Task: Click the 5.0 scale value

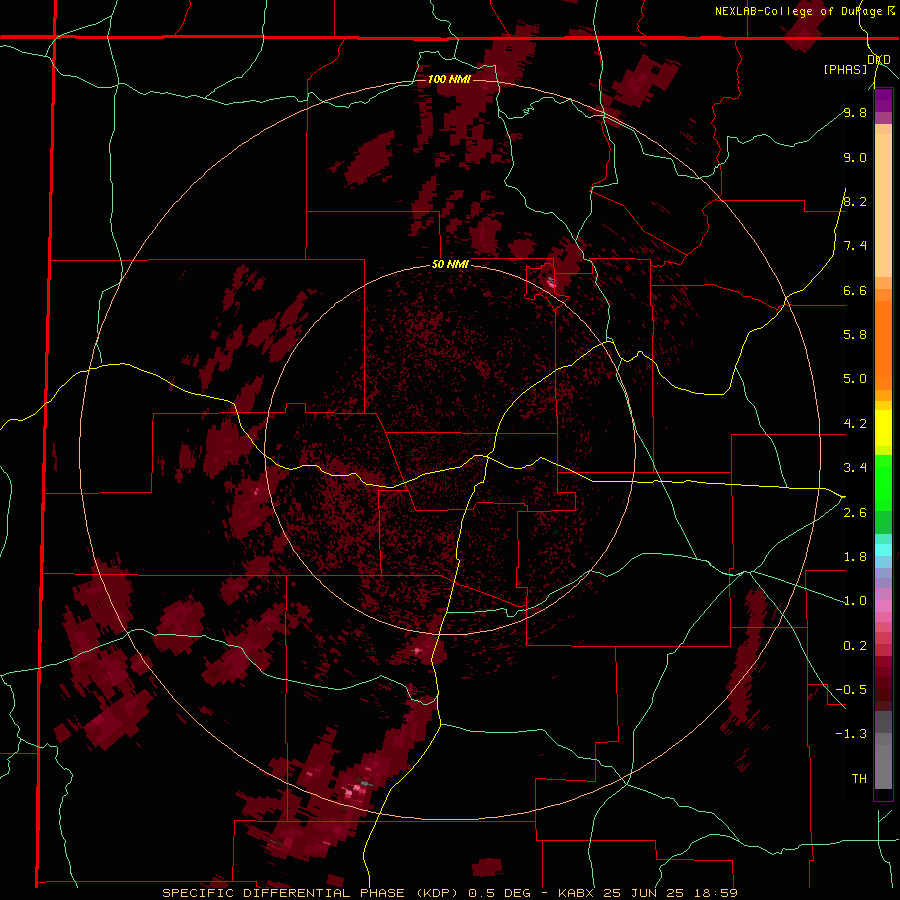Action: (855, 379)
